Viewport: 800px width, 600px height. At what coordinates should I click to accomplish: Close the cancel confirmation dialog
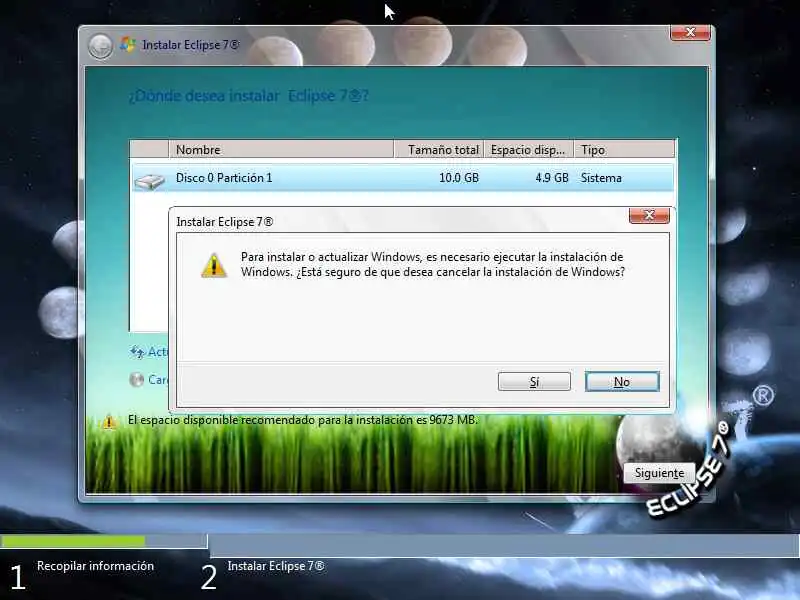[649, 215]
